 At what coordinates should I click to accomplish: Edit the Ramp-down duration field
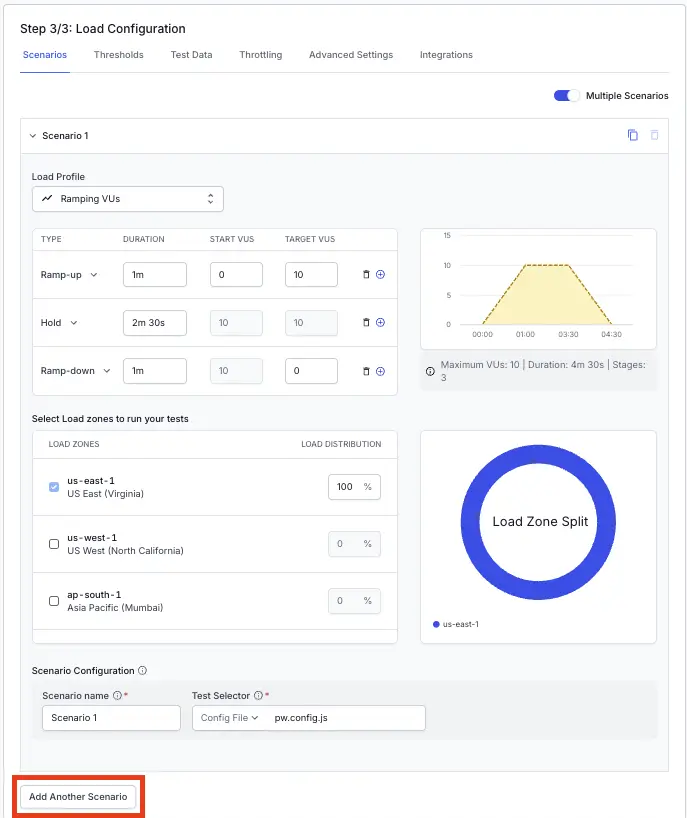click(155, 371)
